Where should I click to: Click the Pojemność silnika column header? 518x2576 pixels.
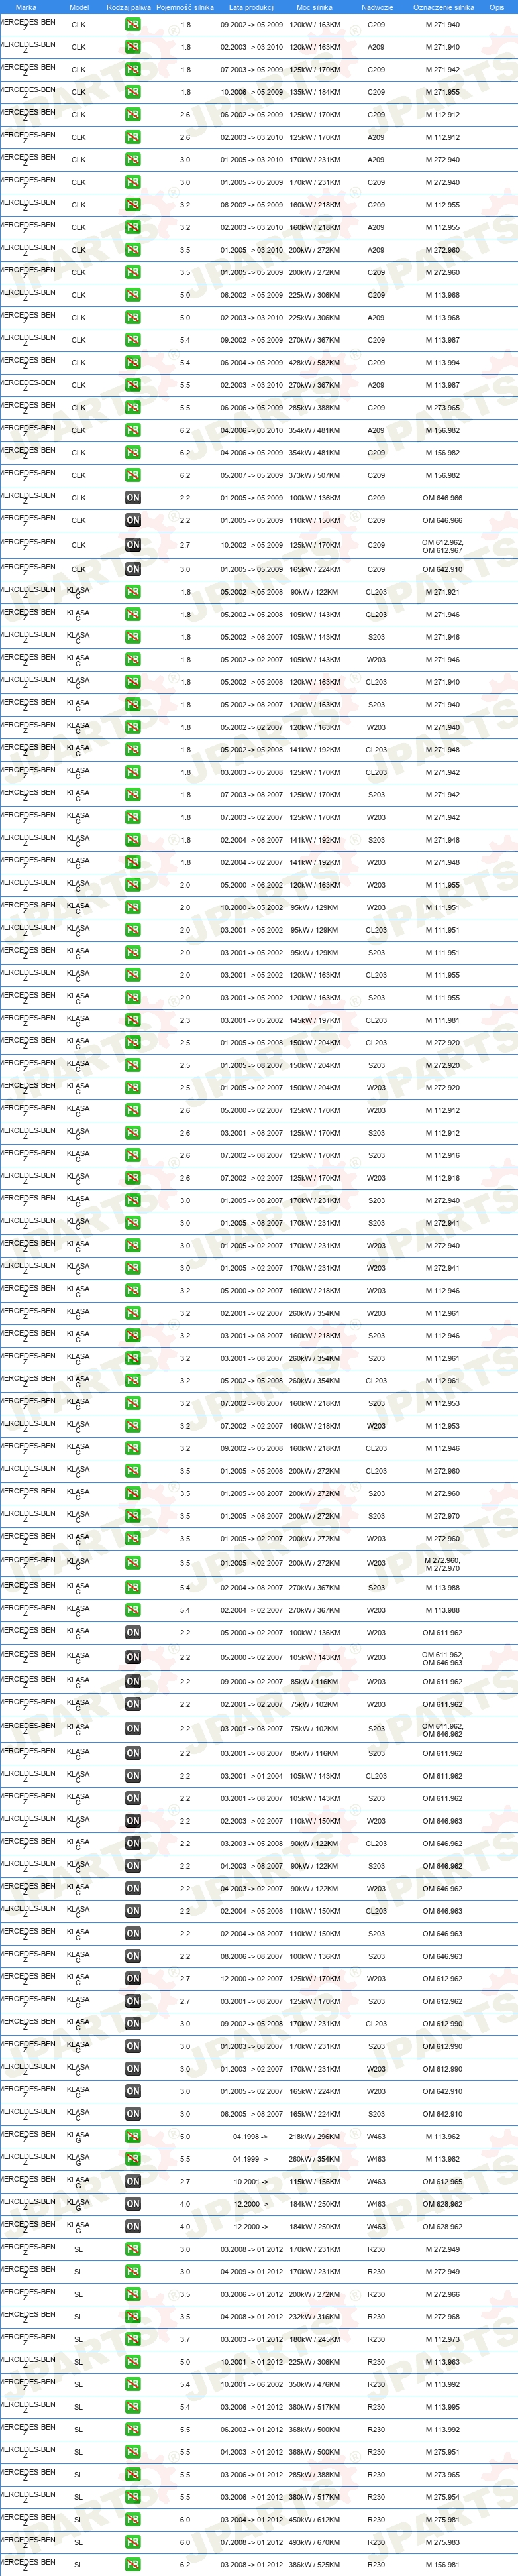coord(185,7)
